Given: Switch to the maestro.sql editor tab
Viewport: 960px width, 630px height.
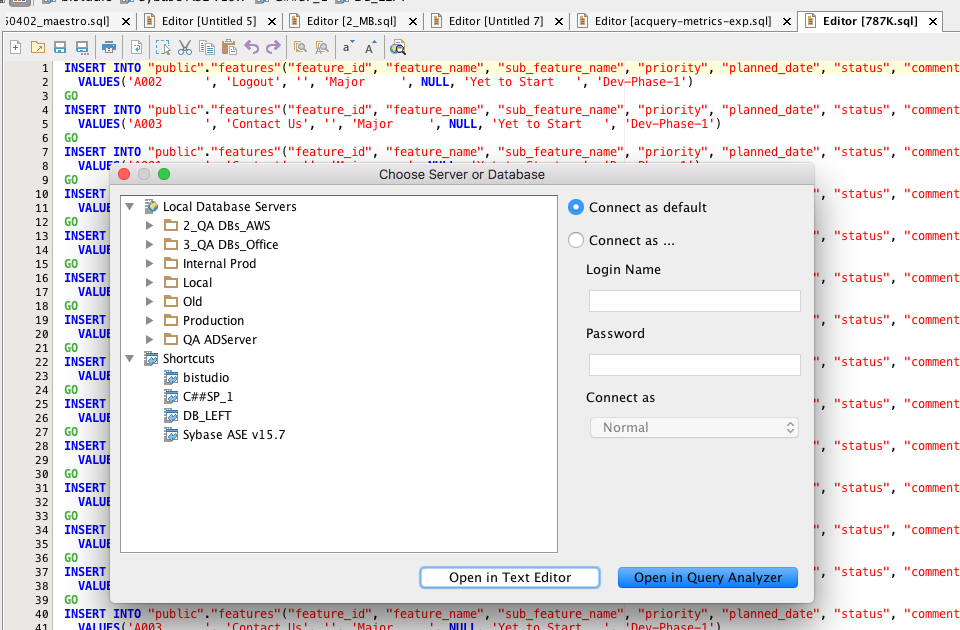Looking at the screenshot, I should point(56,21).
